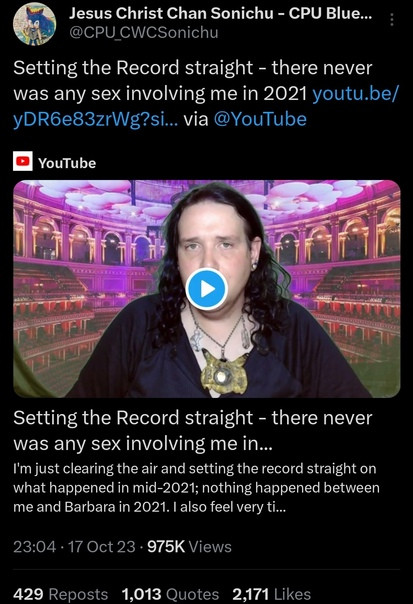Open the yDR6e83zrWg link continuation
The image size is (413, 604).
click(96, 119)
